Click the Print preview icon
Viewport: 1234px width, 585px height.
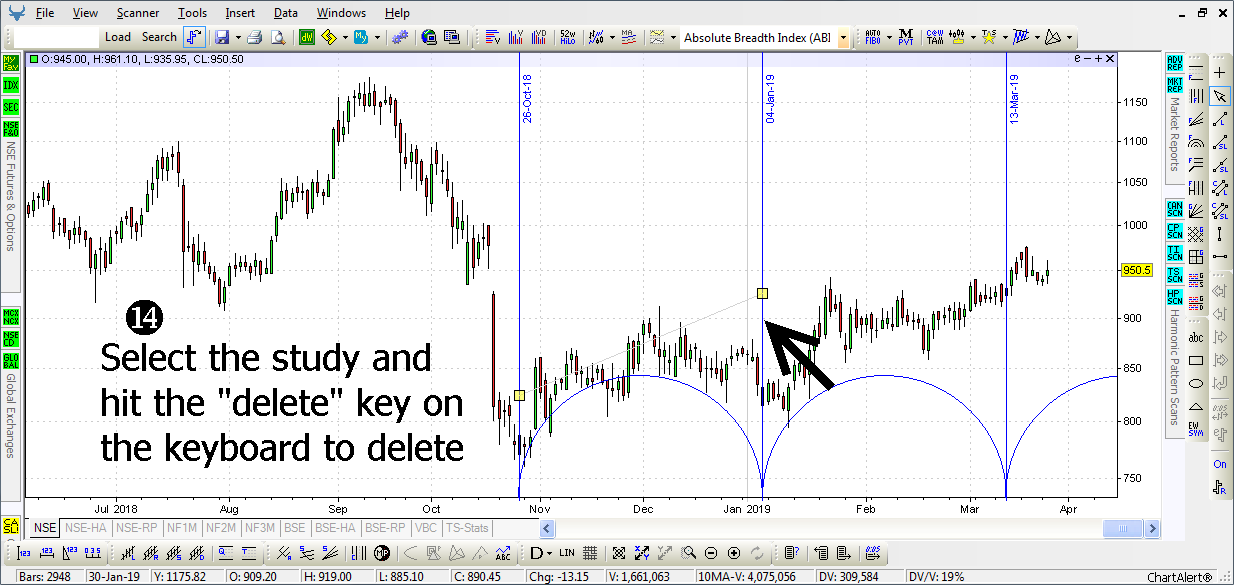coord(278,37)
